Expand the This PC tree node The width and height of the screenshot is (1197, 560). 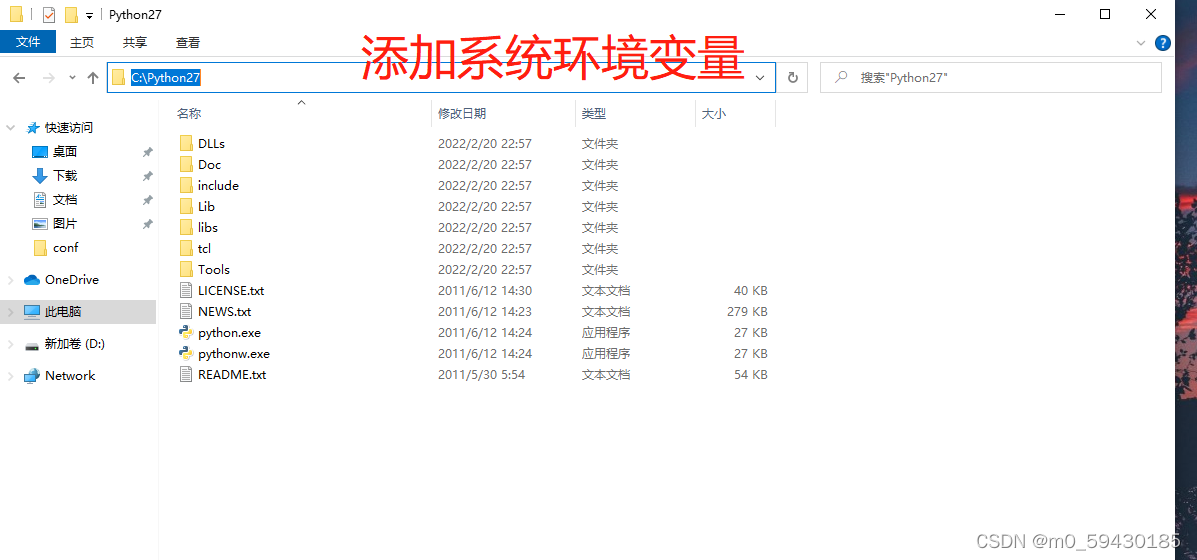pyautogui.click(x=11, y=311)
